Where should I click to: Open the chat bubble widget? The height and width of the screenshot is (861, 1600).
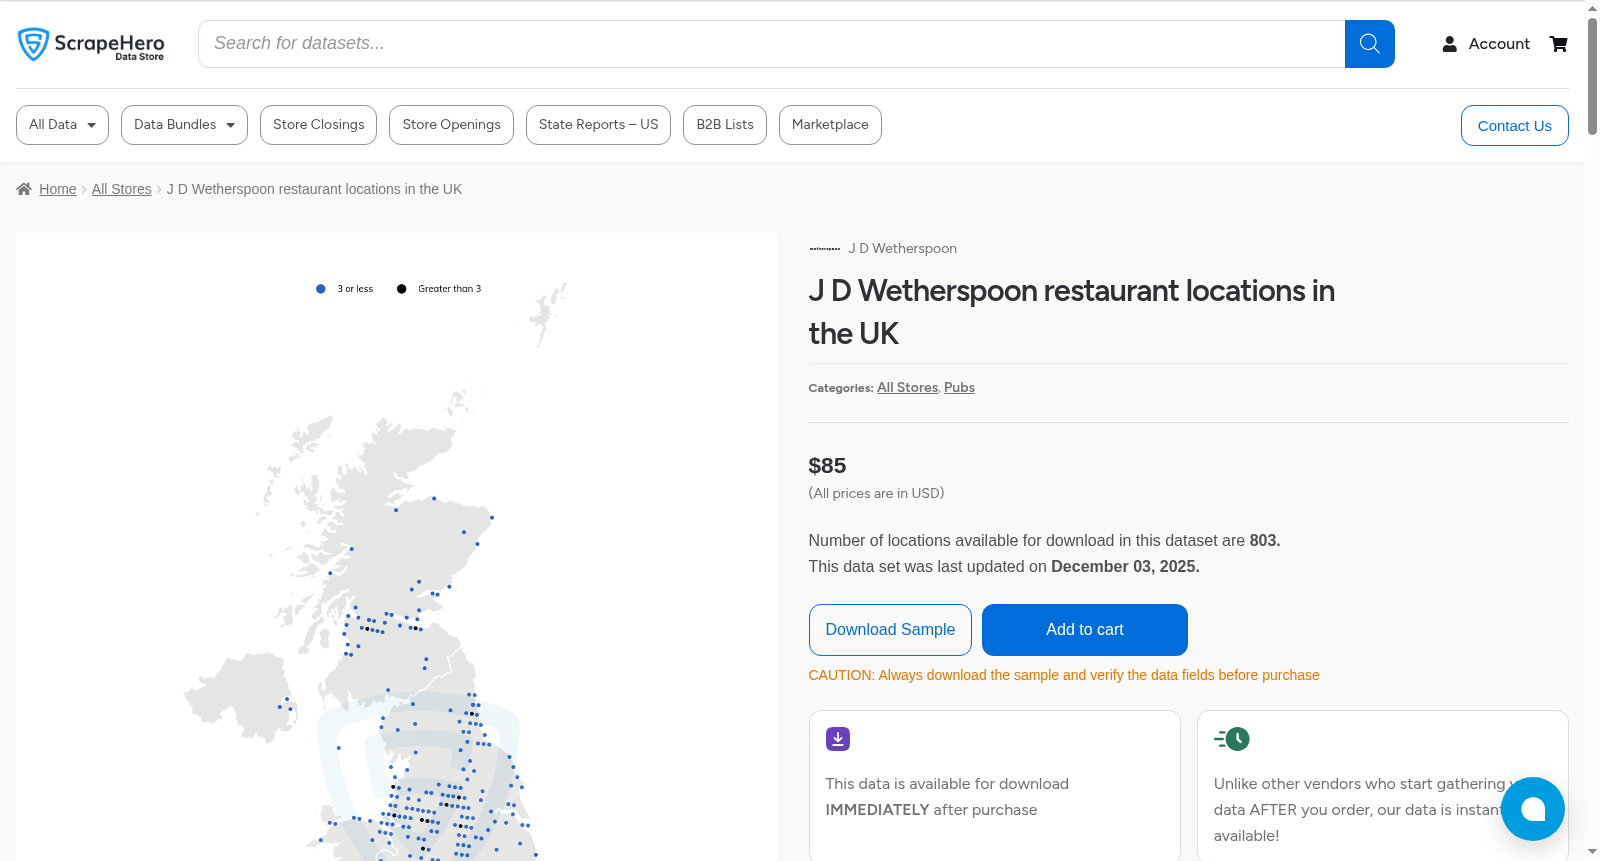(1532, 809)
